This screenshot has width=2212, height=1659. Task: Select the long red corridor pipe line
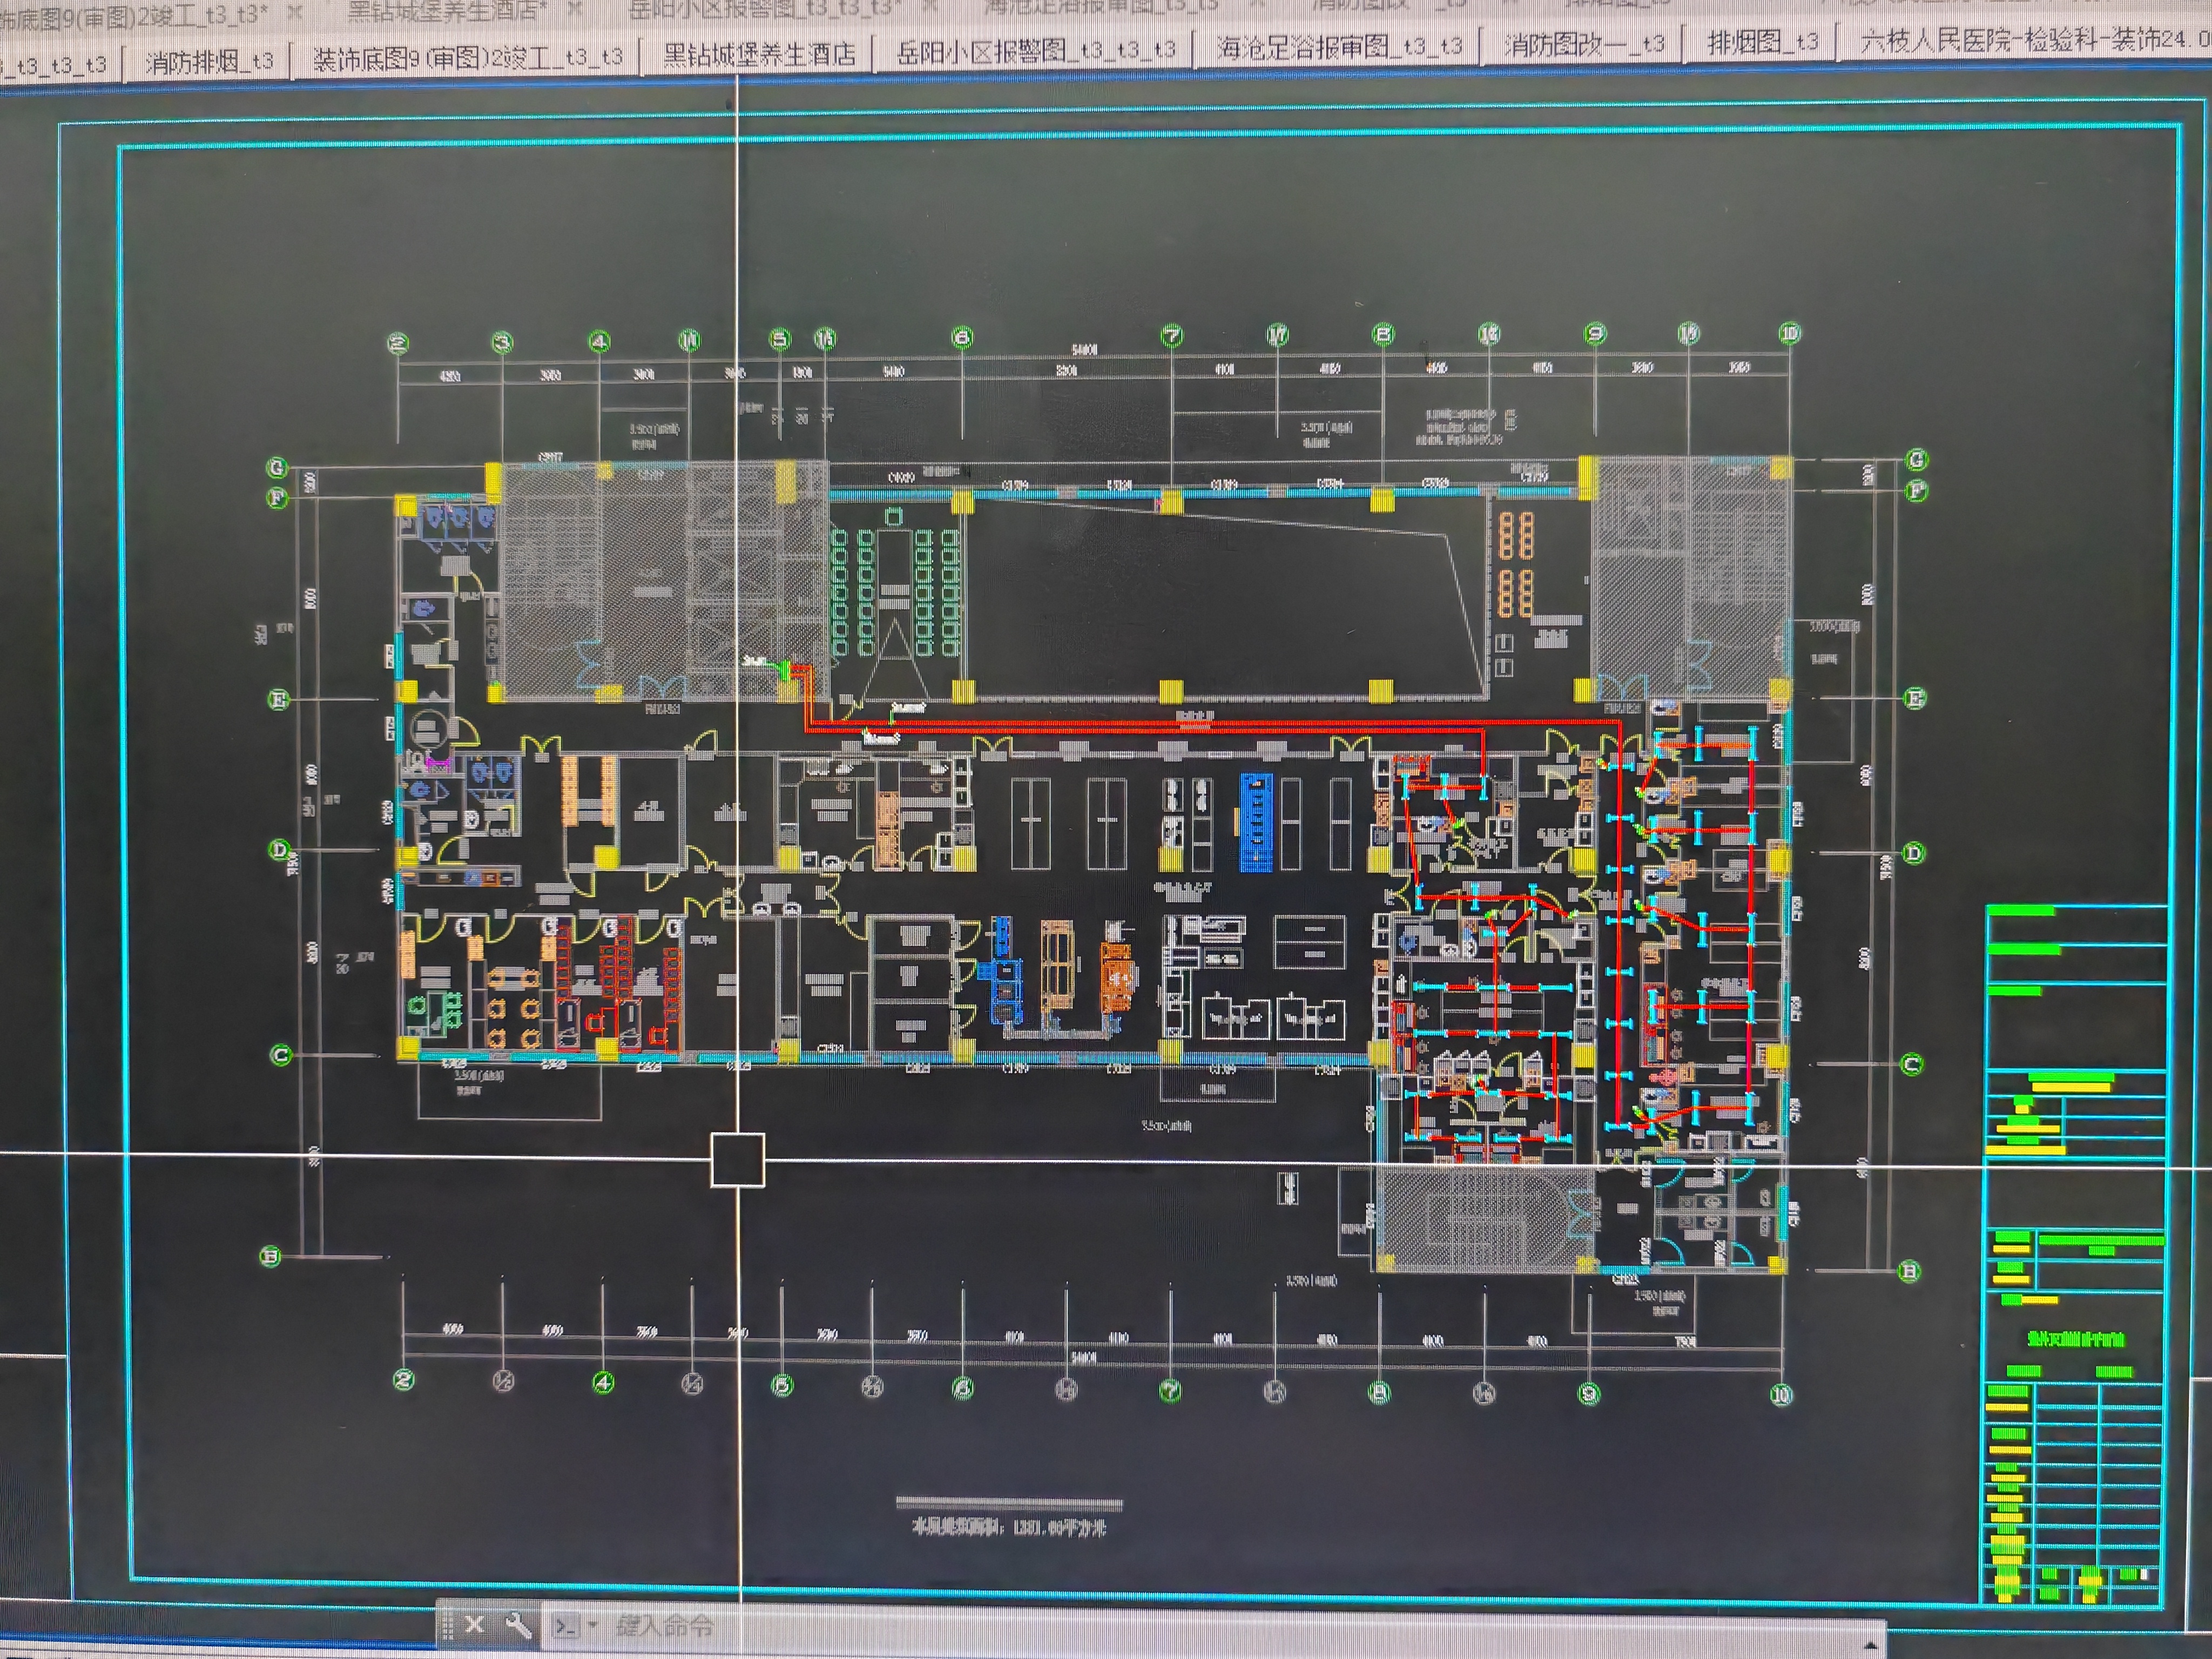tap(1100, 724)
